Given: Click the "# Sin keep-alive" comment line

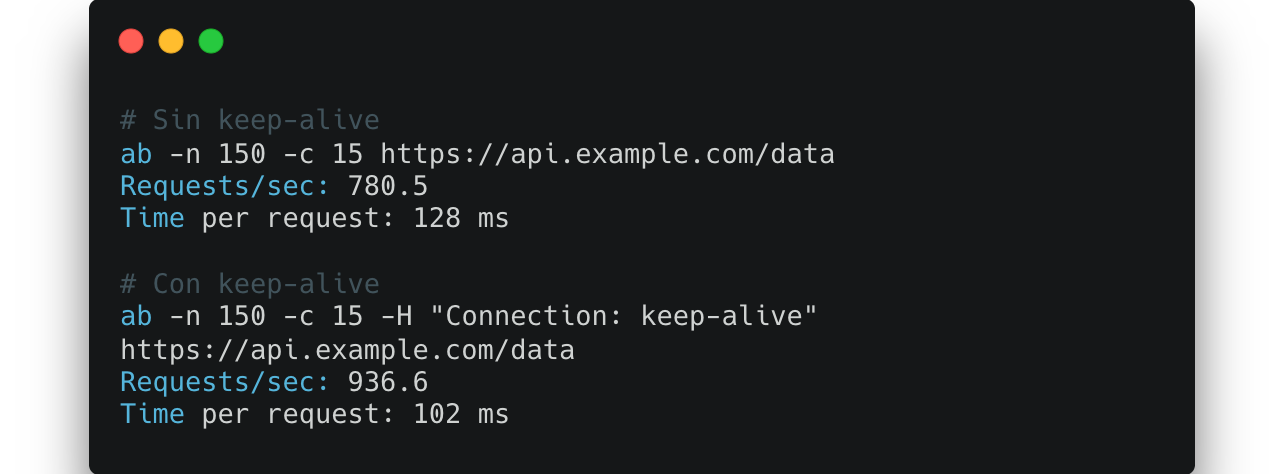Looking at the screenshot, I should [x=250, y=121].
